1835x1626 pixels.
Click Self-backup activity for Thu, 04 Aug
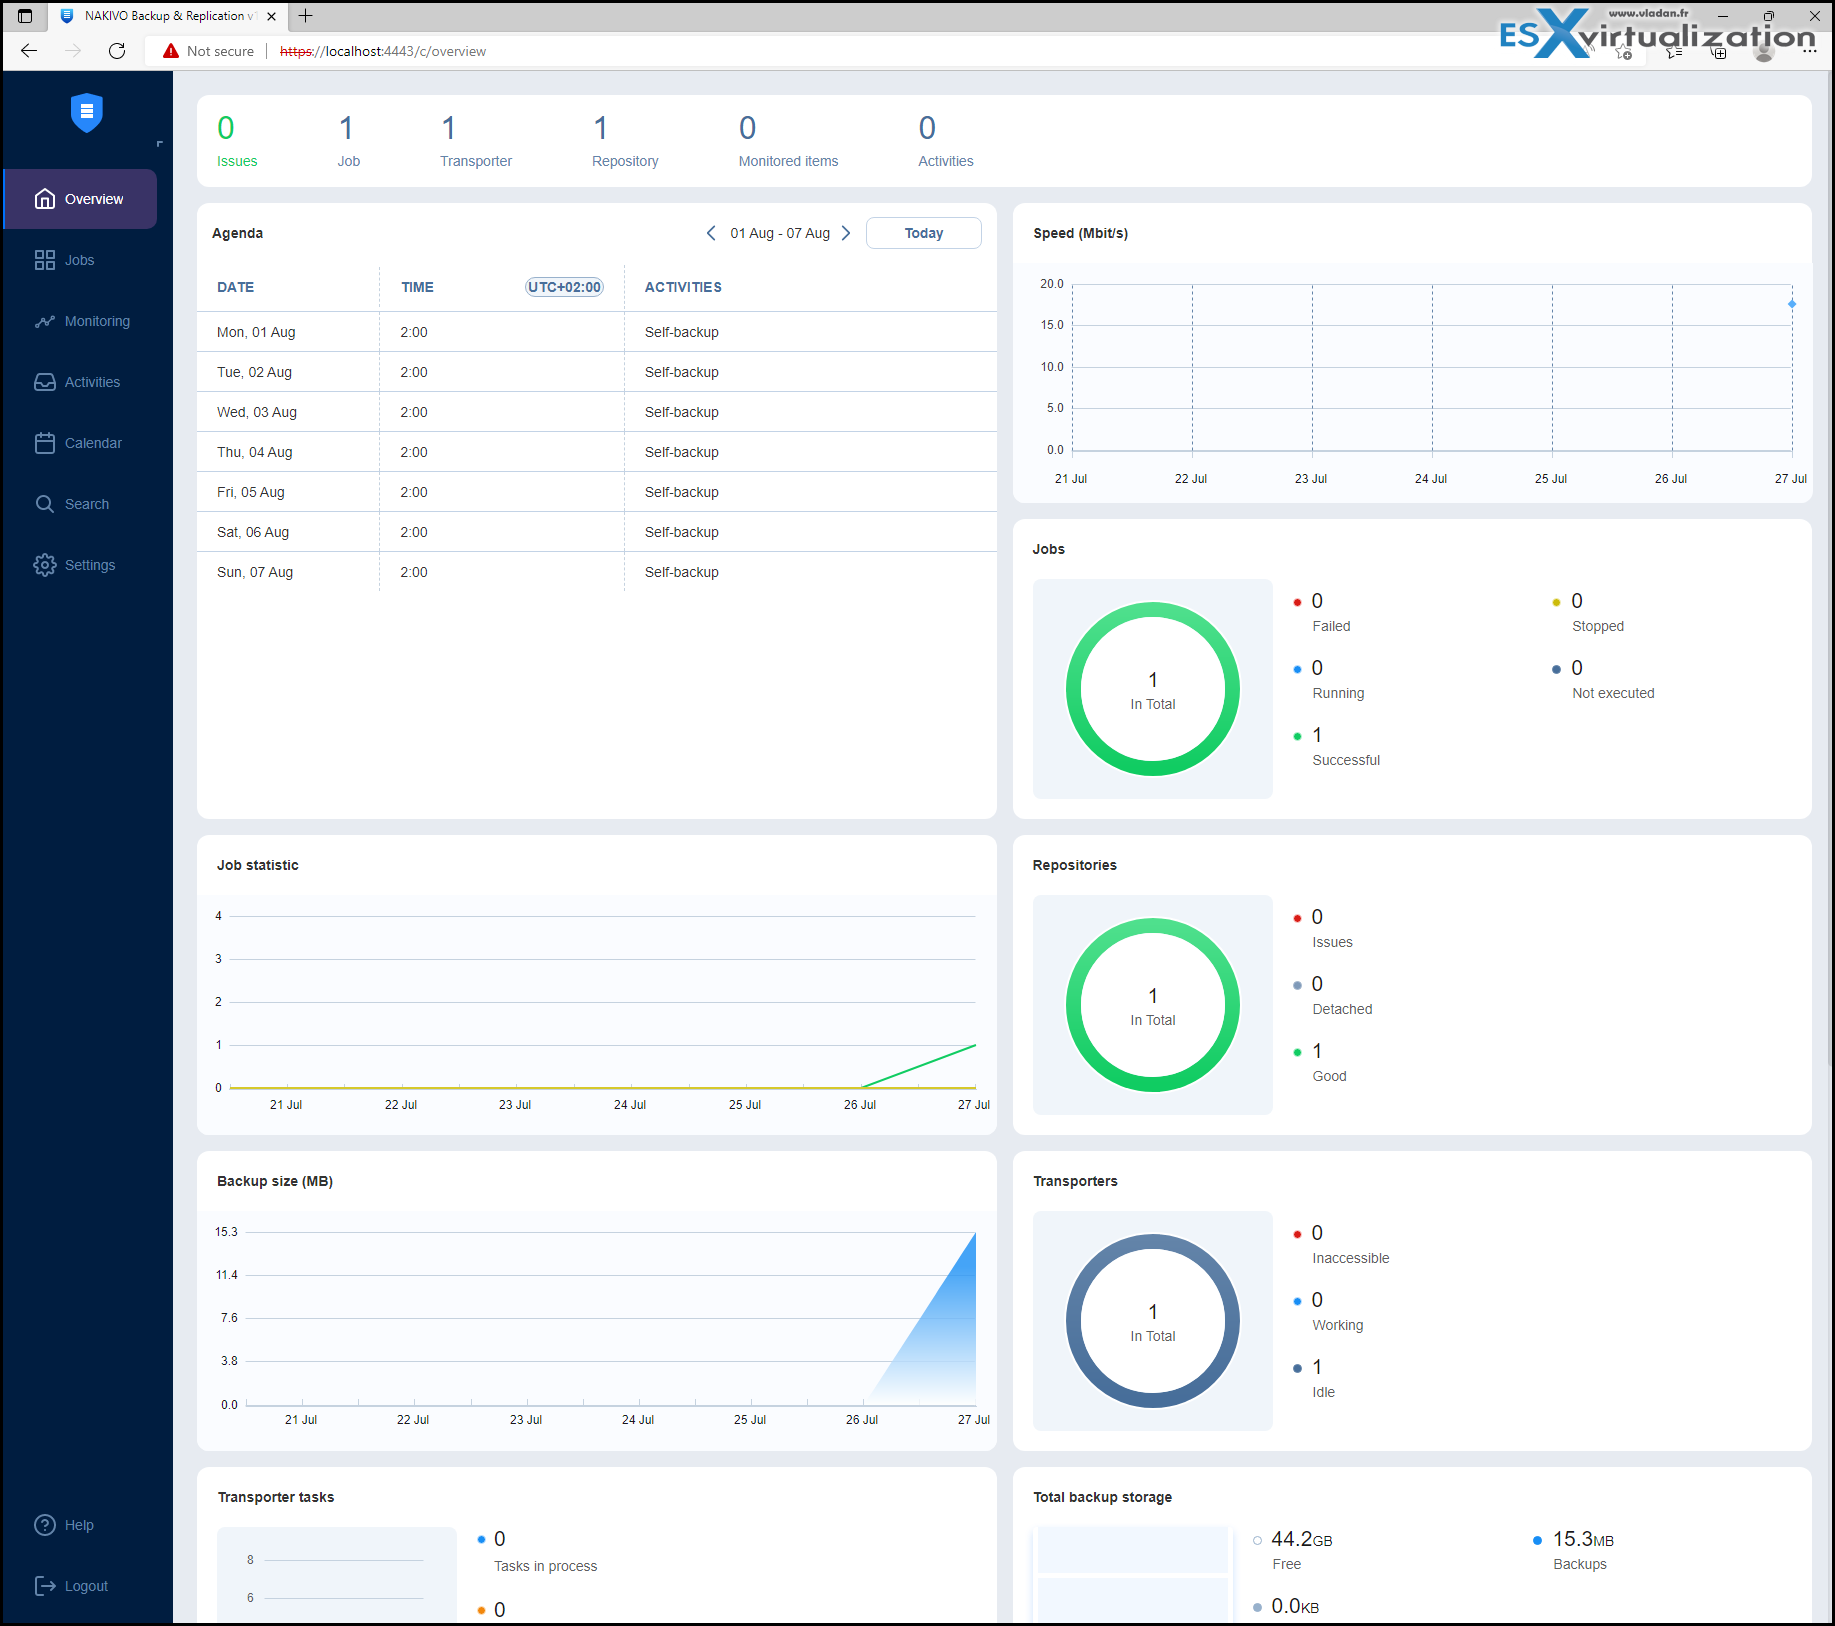(x=681, y=452)
